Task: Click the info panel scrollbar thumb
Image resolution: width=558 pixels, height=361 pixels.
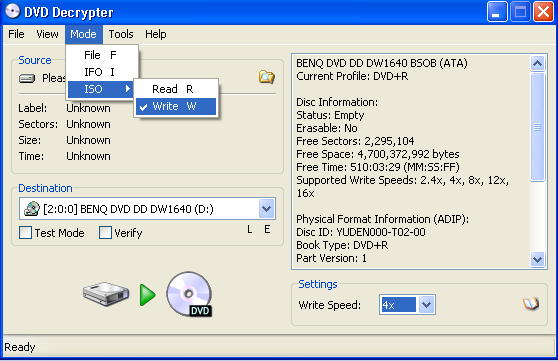Action: 537,127
